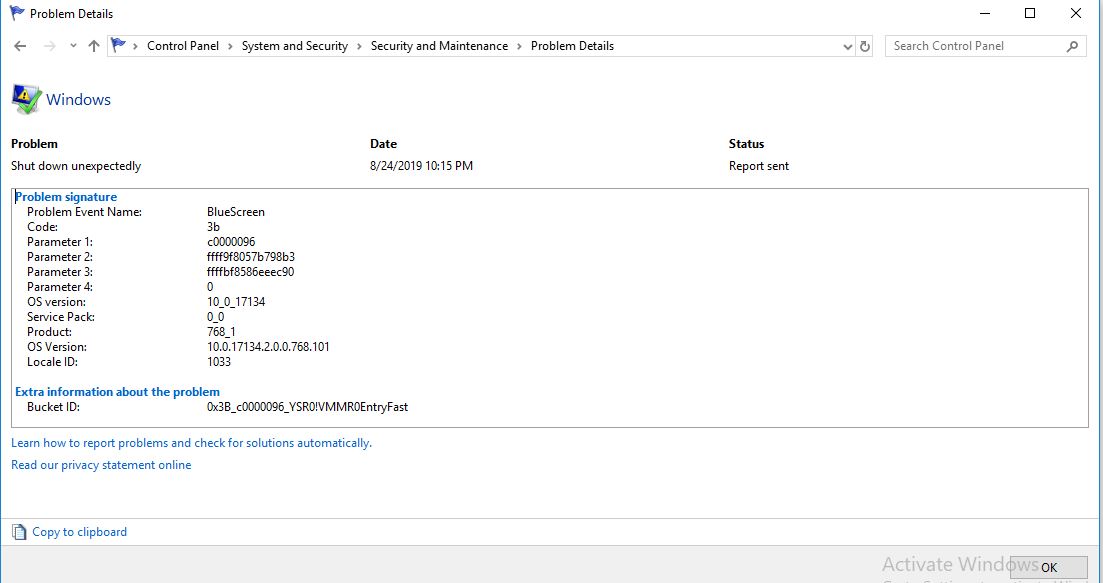Click the date 8/24/2019 10:15 PM
The image size is (1103, 583).
click(x=421, y=166)
